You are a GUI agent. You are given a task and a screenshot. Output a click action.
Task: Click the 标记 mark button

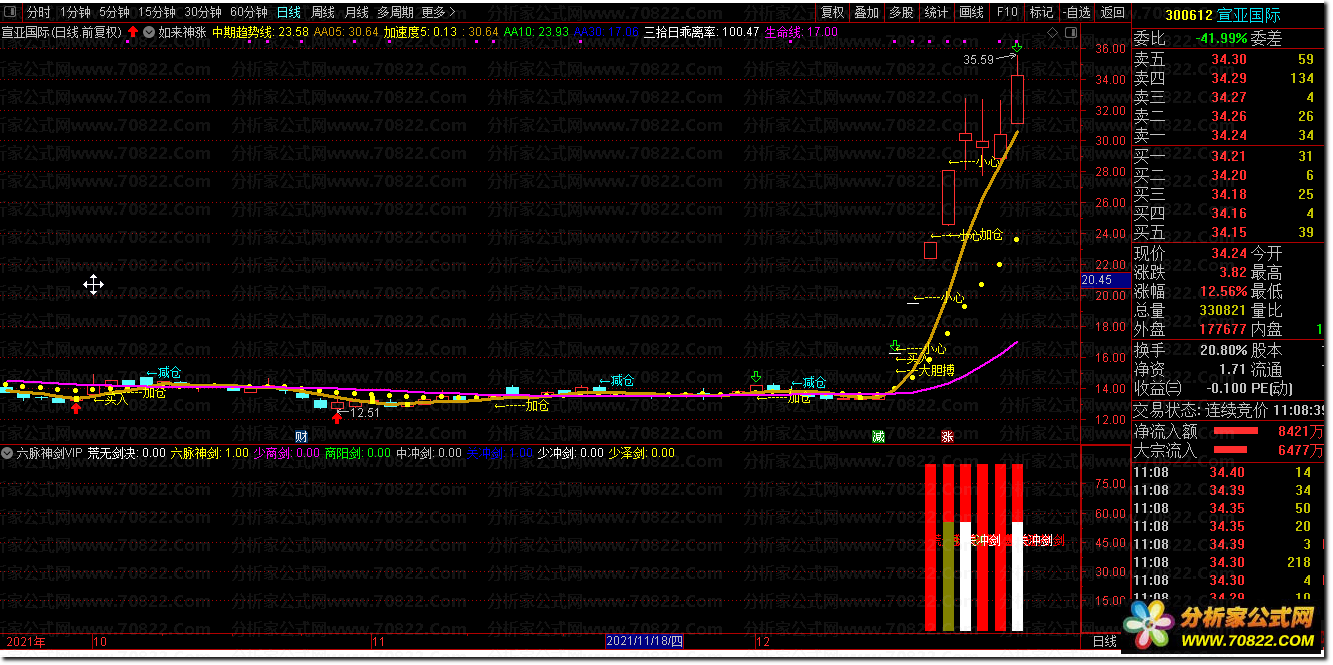[x=1041, y=13]
